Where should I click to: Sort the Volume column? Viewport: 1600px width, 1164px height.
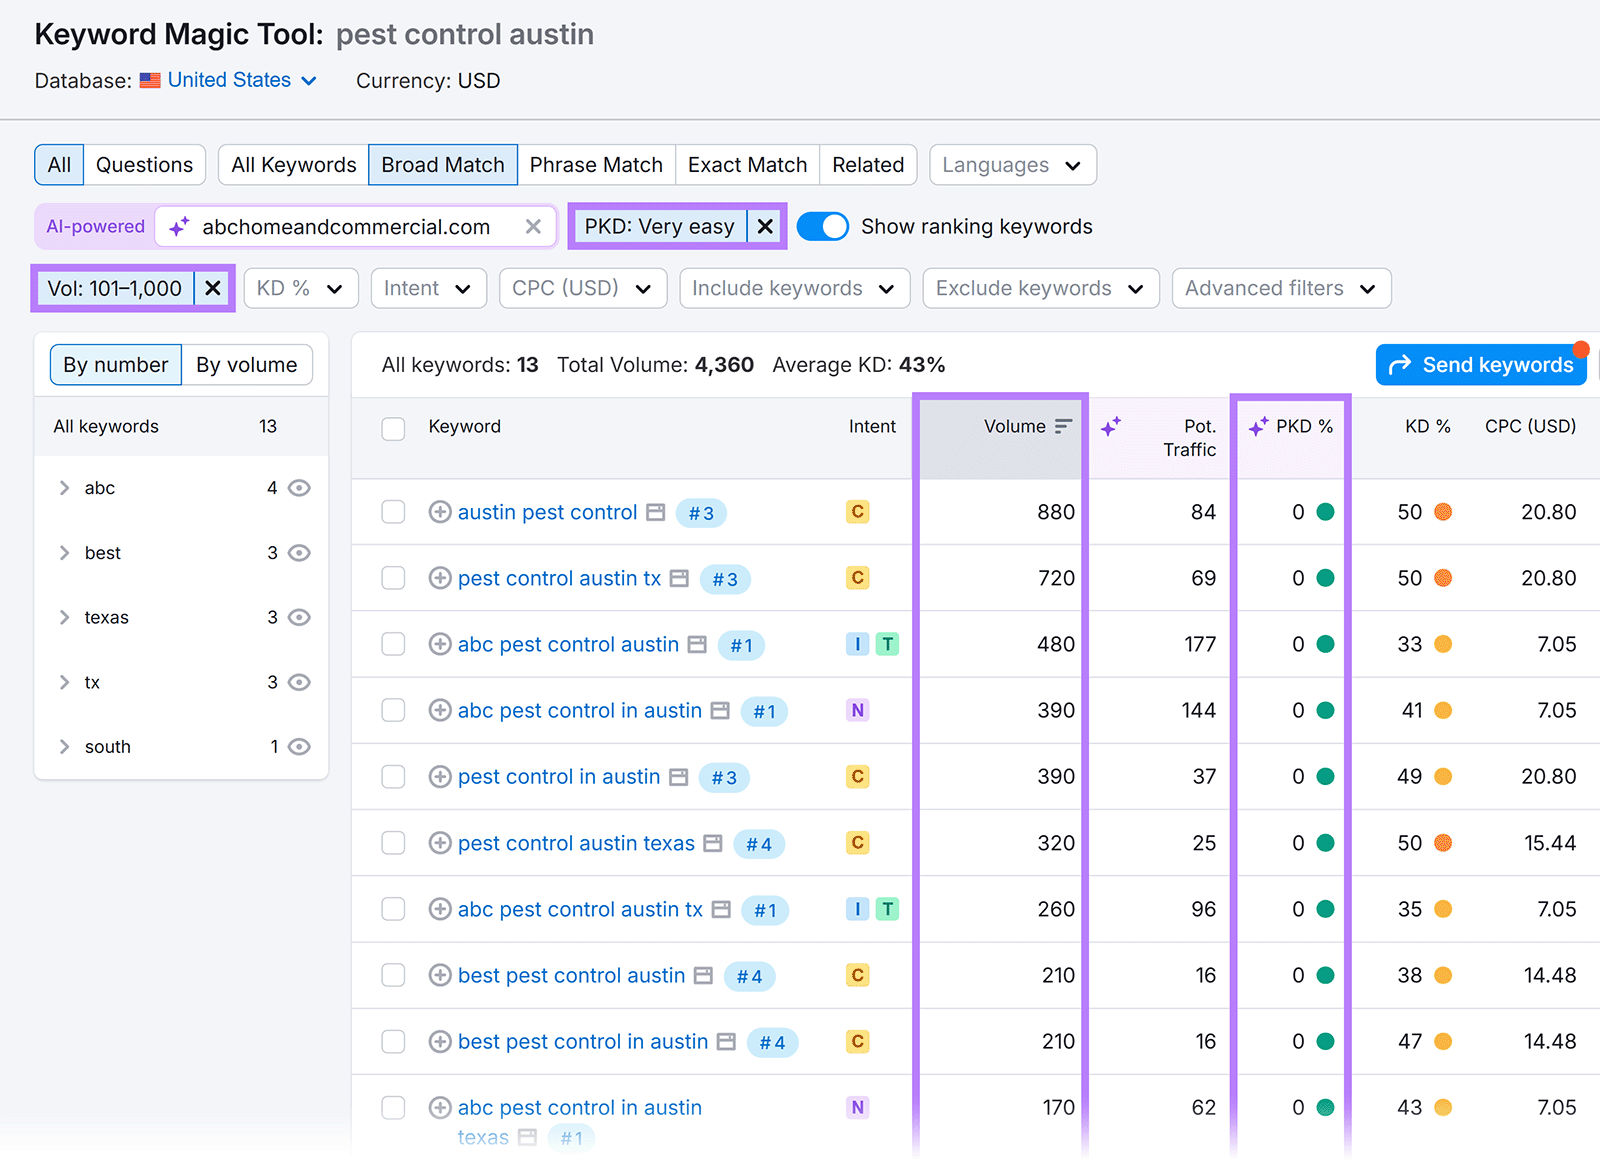pos(1059,425)
